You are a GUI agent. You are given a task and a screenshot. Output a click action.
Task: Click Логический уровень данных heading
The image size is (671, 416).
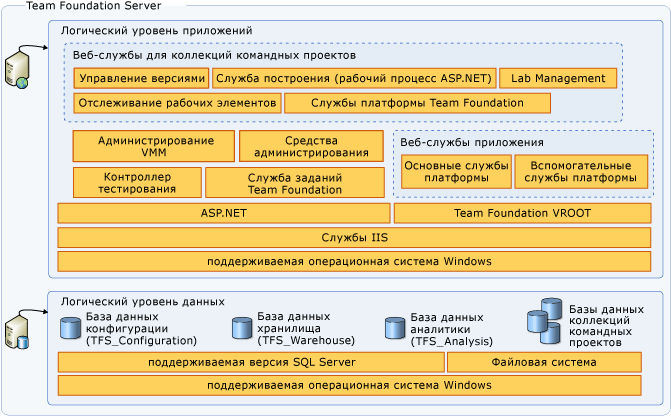[143, 302]
